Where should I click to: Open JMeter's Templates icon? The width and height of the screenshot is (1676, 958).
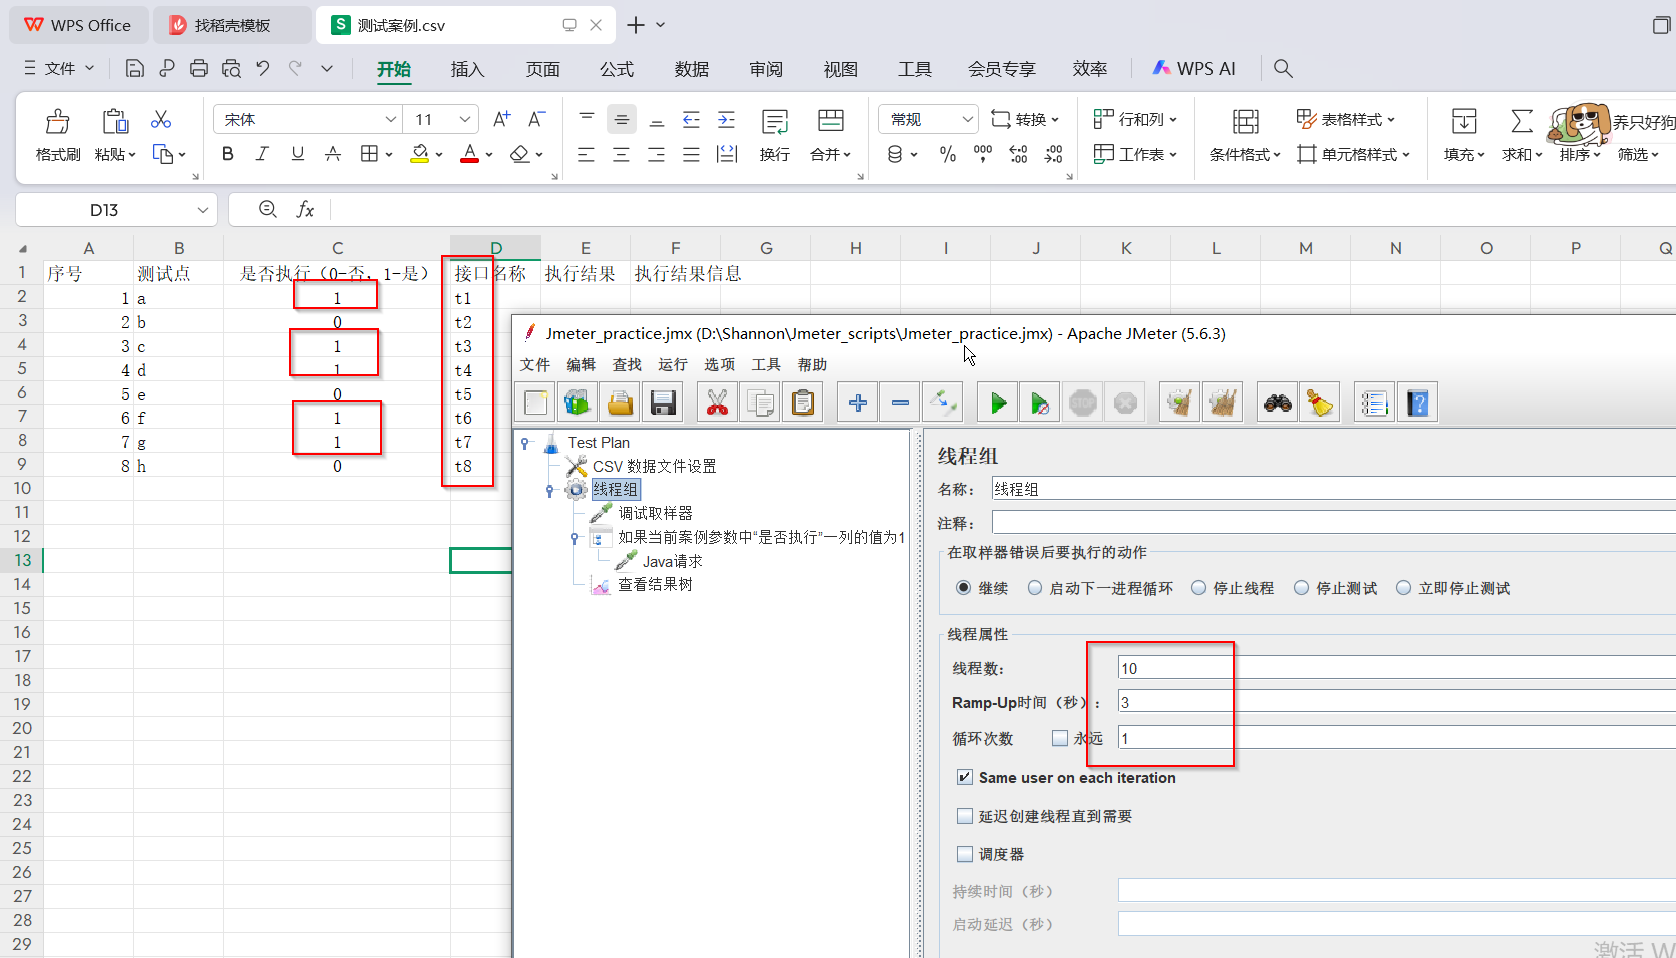pyautogui.click(x=578, y=403)
